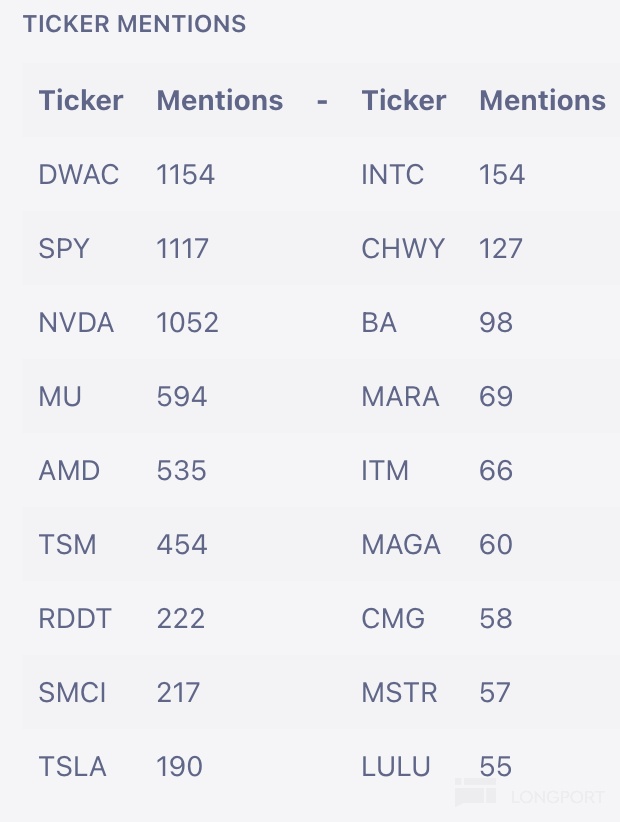Select the SPY ticker row

tap(64, 249)
